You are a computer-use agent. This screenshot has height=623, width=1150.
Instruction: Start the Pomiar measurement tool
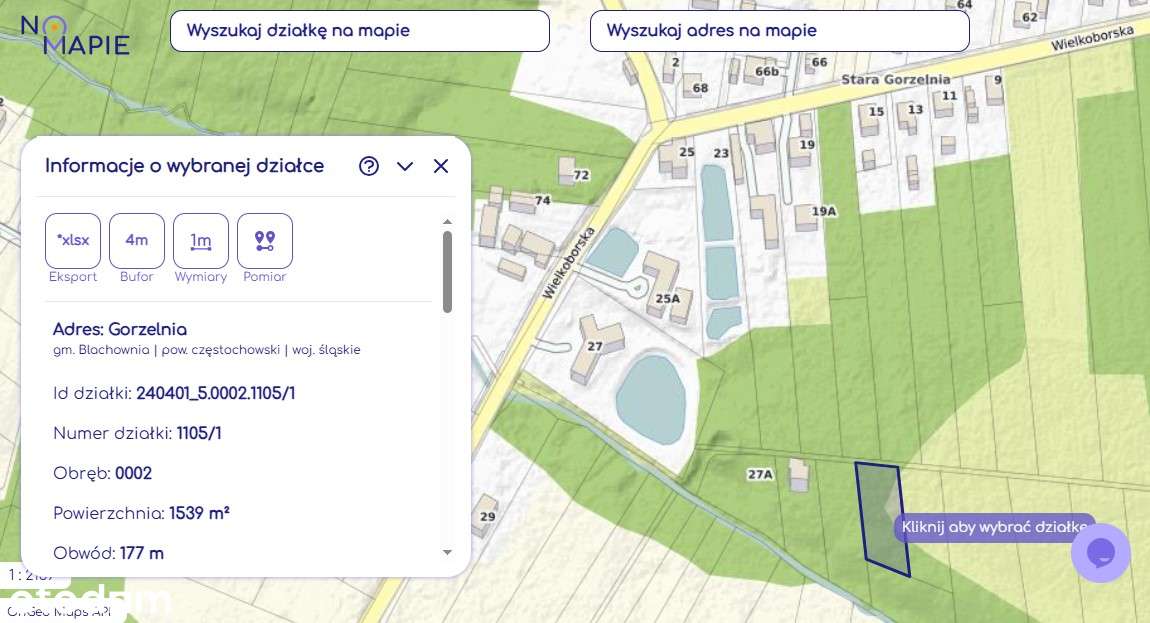[265, 241]
